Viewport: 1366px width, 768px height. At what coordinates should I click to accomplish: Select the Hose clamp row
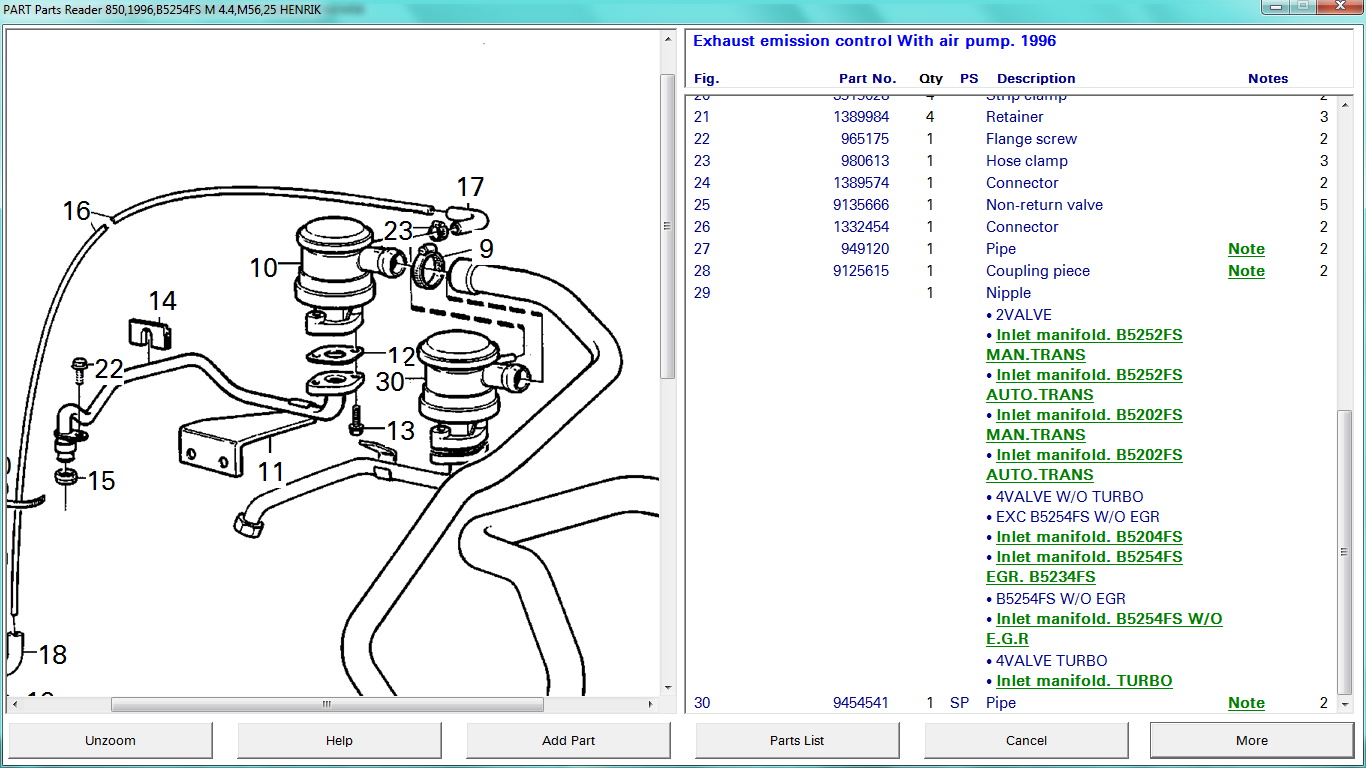point(1011,161)
